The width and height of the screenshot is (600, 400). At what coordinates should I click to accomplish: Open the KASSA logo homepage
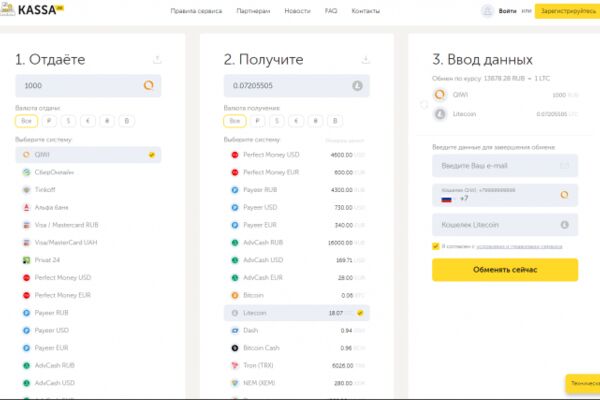32,9
